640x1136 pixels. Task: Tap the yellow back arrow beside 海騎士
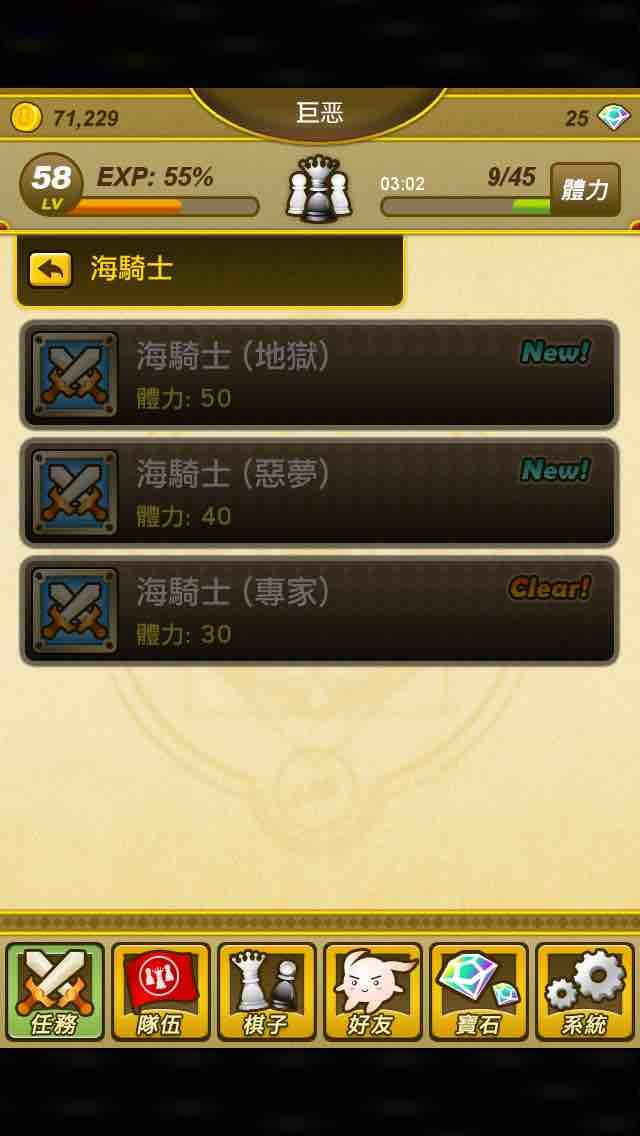point(50,270)
